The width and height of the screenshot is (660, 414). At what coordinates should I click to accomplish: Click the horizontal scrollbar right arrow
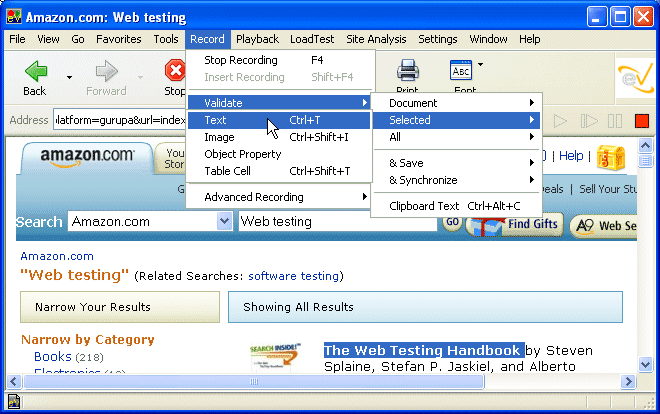tap(628, 382)
